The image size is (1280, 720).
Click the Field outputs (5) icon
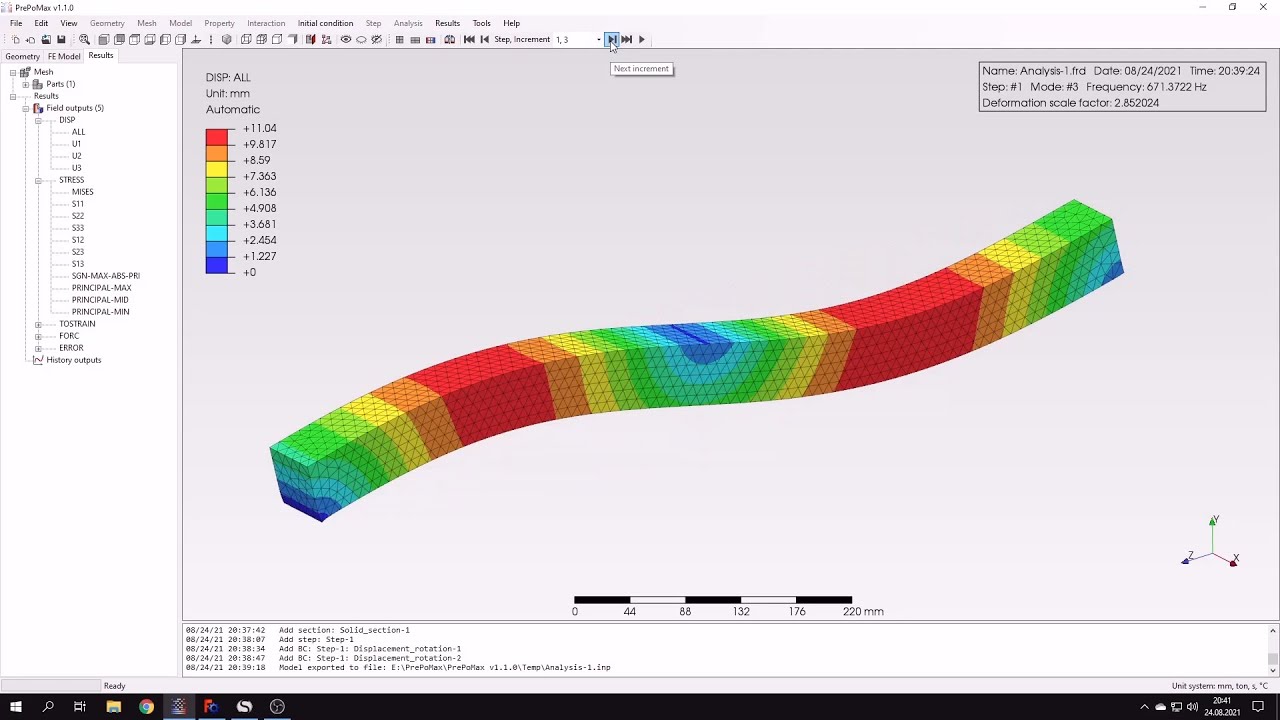pyautogui.click(x=38, y=108)
